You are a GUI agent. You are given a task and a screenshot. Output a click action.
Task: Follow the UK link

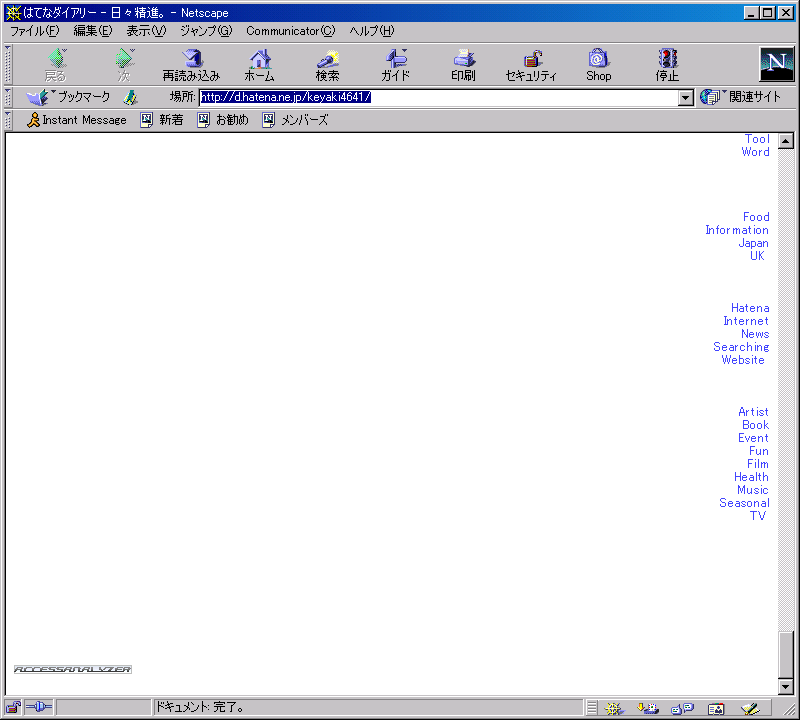[x=757, y=256]
